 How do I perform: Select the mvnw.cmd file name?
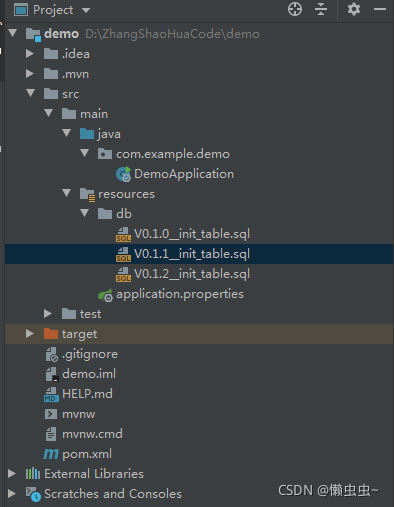(92, 434)
